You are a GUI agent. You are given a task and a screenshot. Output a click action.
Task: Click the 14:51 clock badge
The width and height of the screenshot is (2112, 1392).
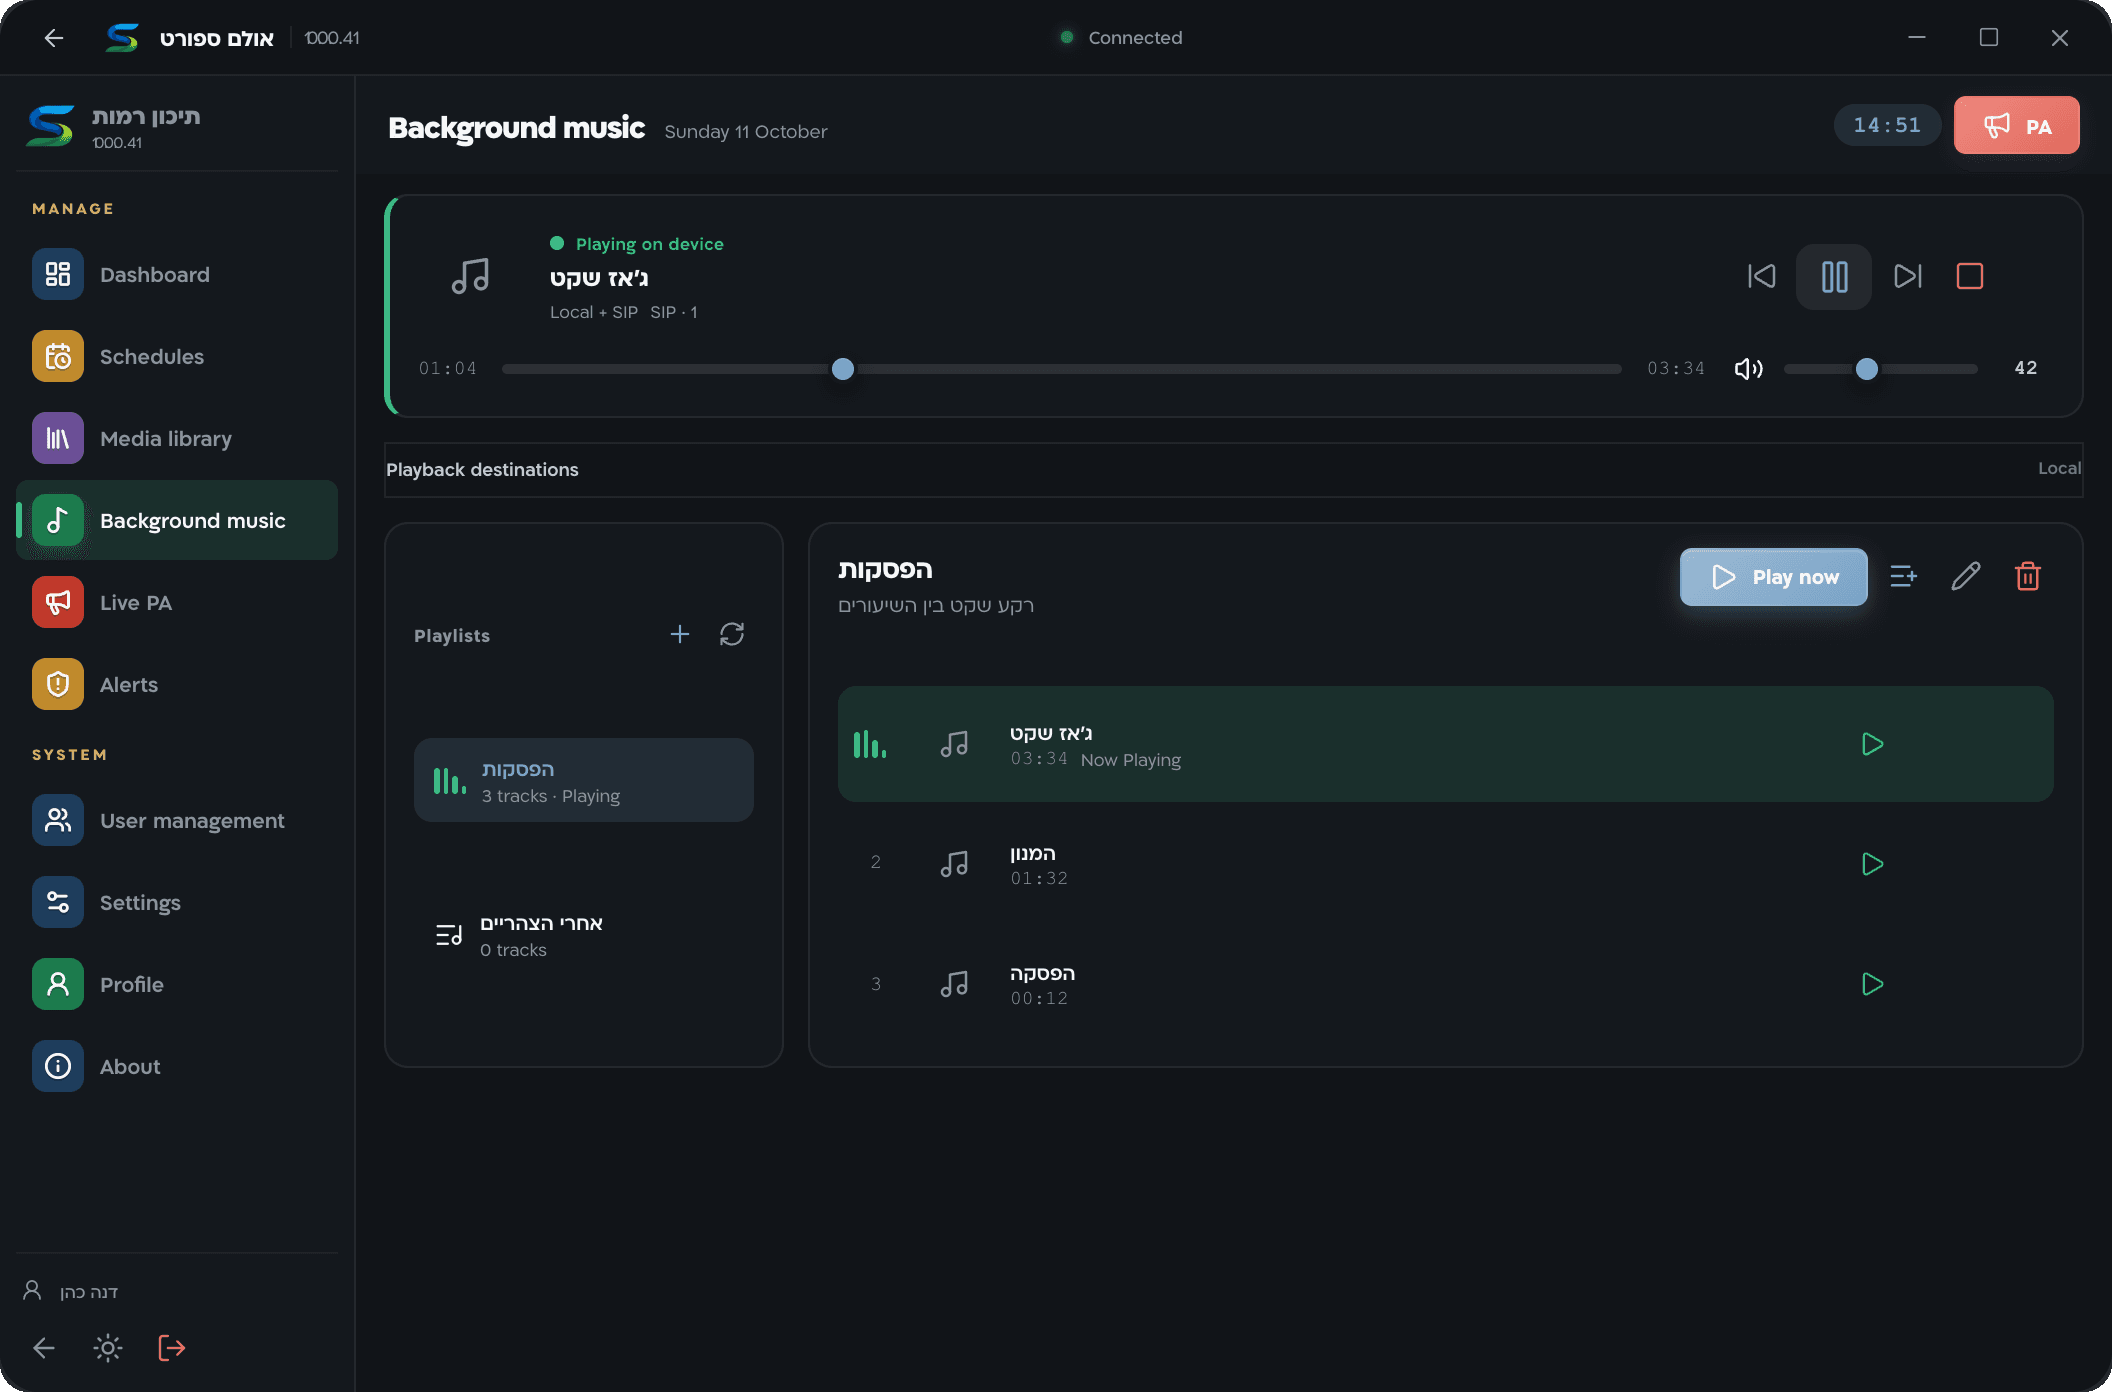pos(1886,126)
